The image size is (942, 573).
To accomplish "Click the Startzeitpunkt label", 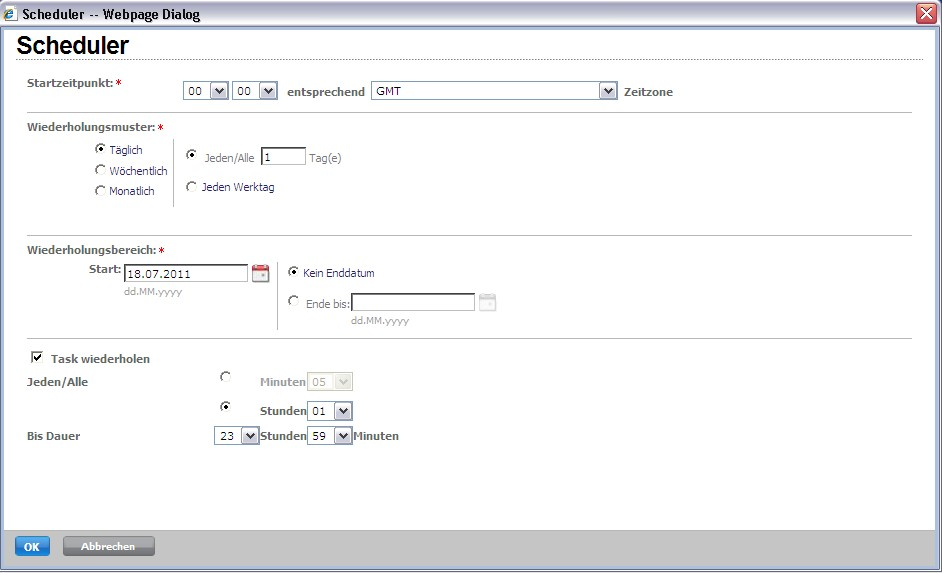I will [x=70, y=83].
